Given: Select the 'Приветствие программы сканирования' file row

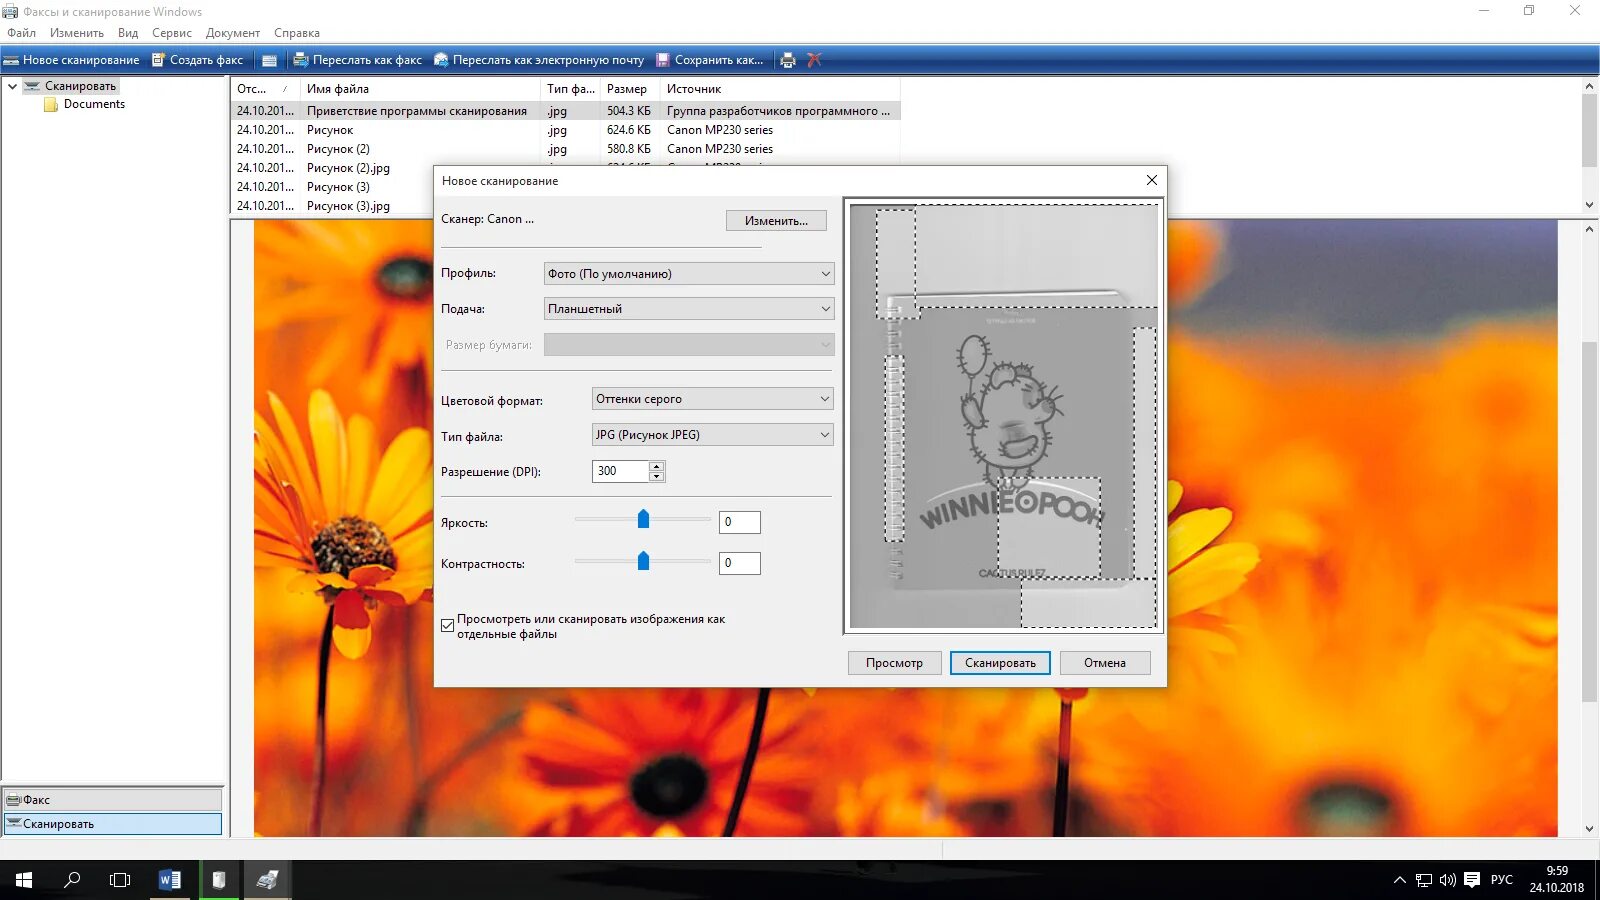Looking at the screenshot, I should 566,111.
